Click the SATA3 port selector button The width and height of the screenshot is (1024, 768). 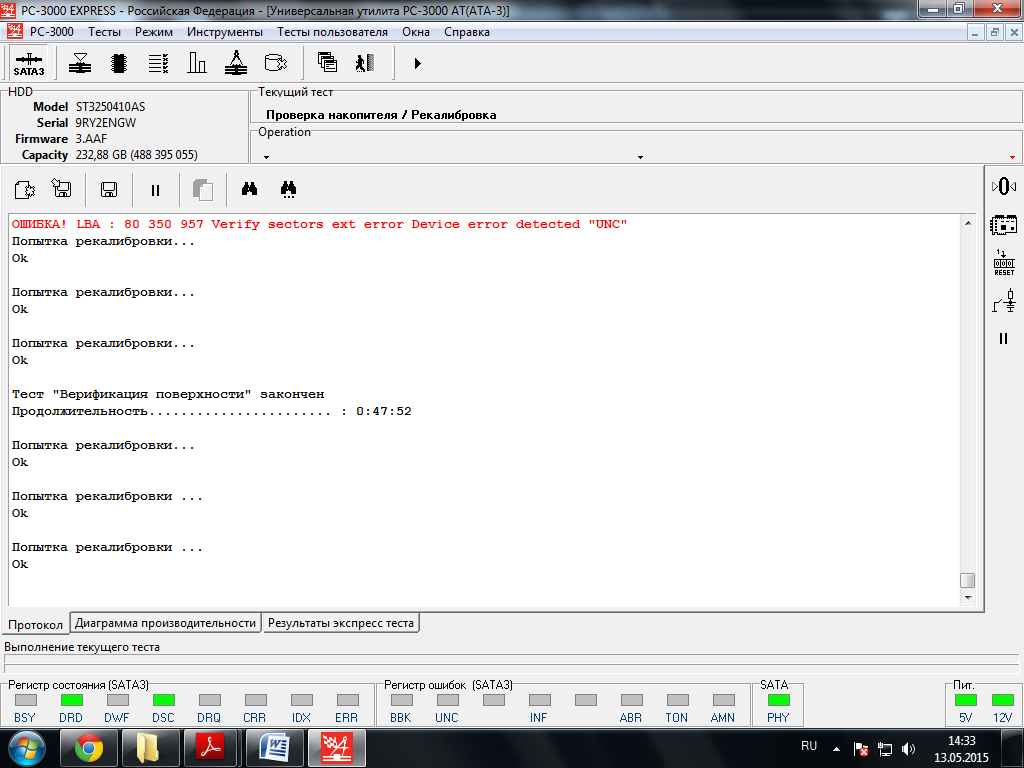(29, 63)
